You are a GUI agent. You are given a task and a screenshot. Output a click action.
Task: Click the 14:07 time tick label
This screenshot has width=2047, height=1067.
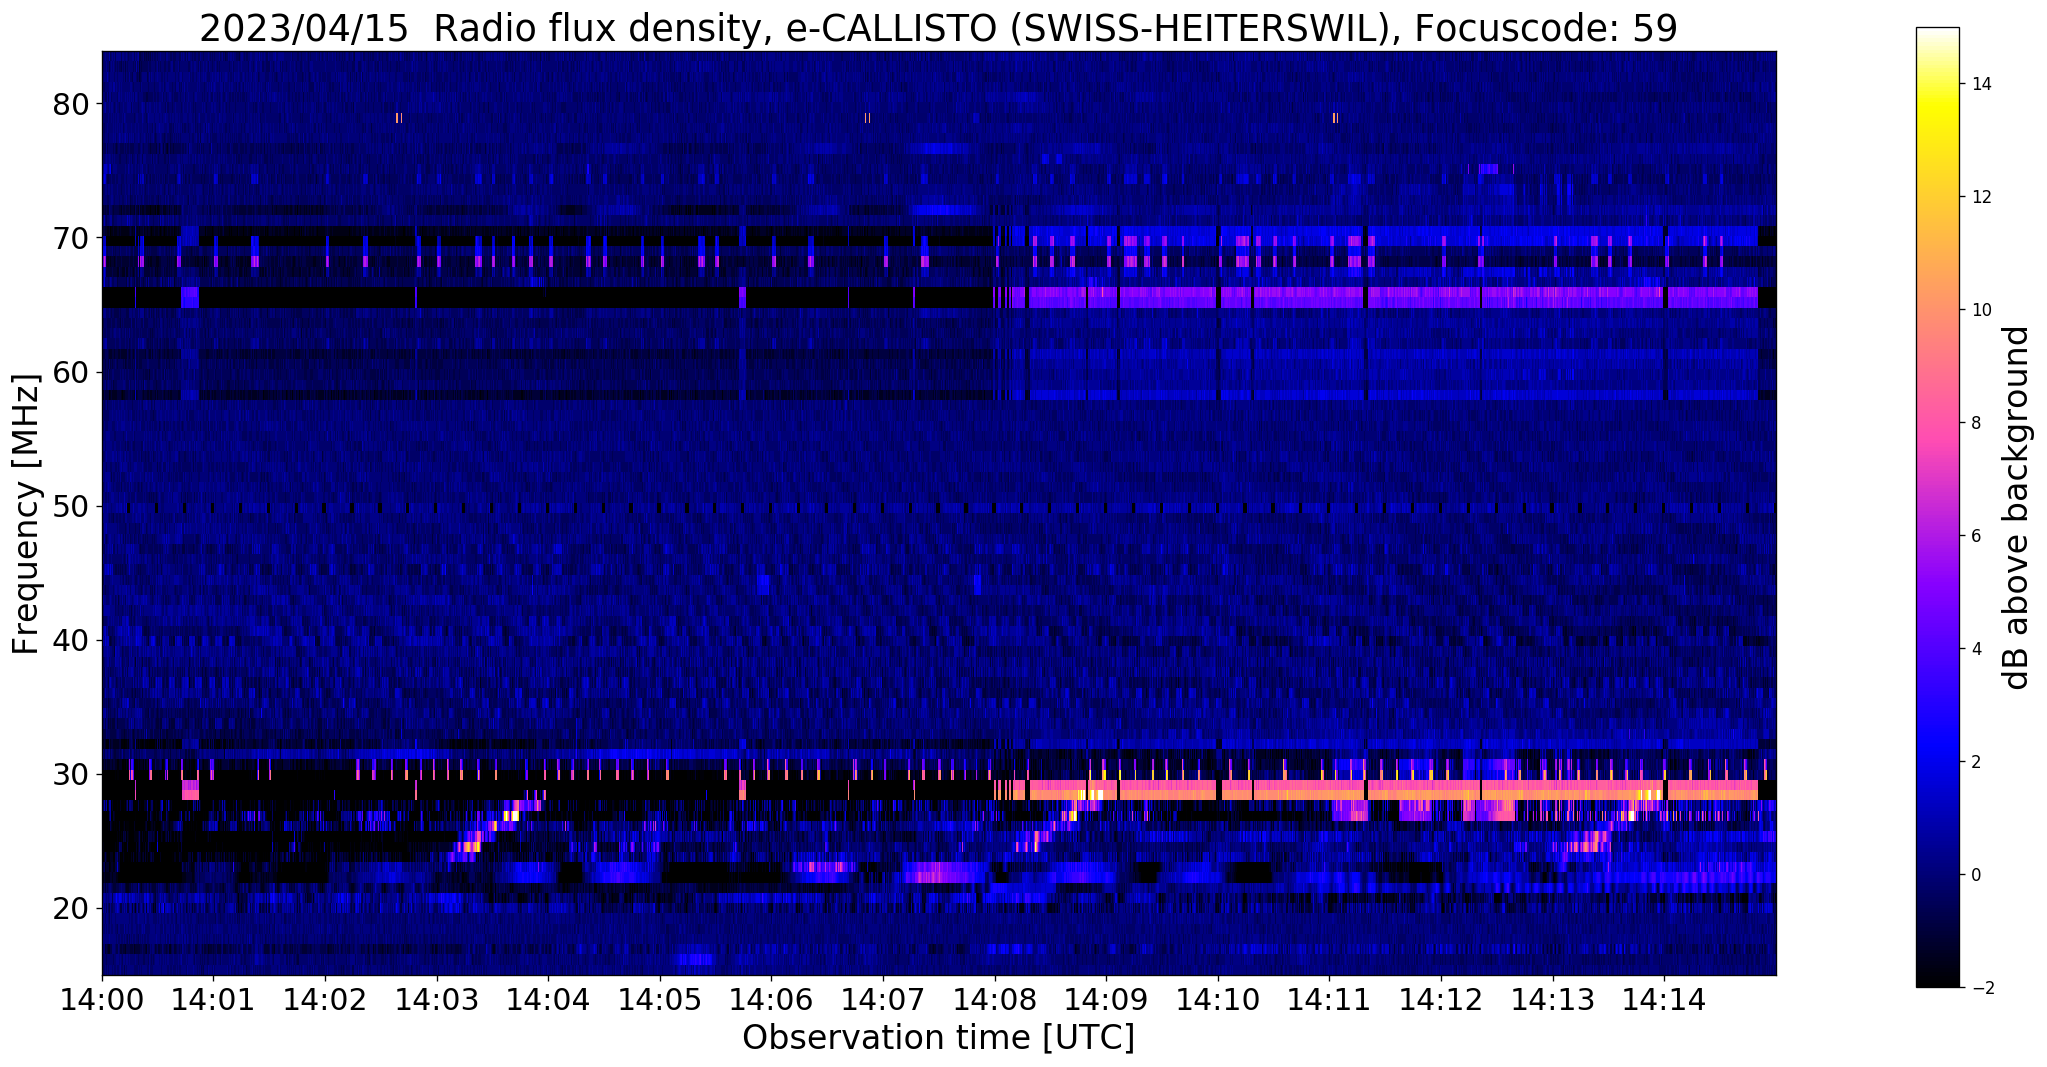tap(883, 999)
